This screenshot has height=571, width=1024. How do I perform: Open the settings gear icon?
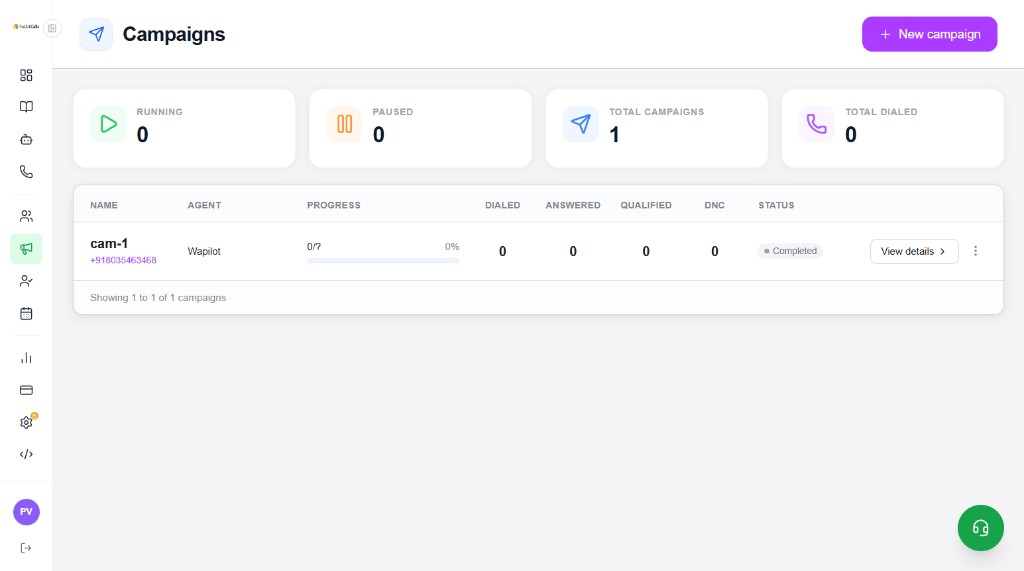26,423
